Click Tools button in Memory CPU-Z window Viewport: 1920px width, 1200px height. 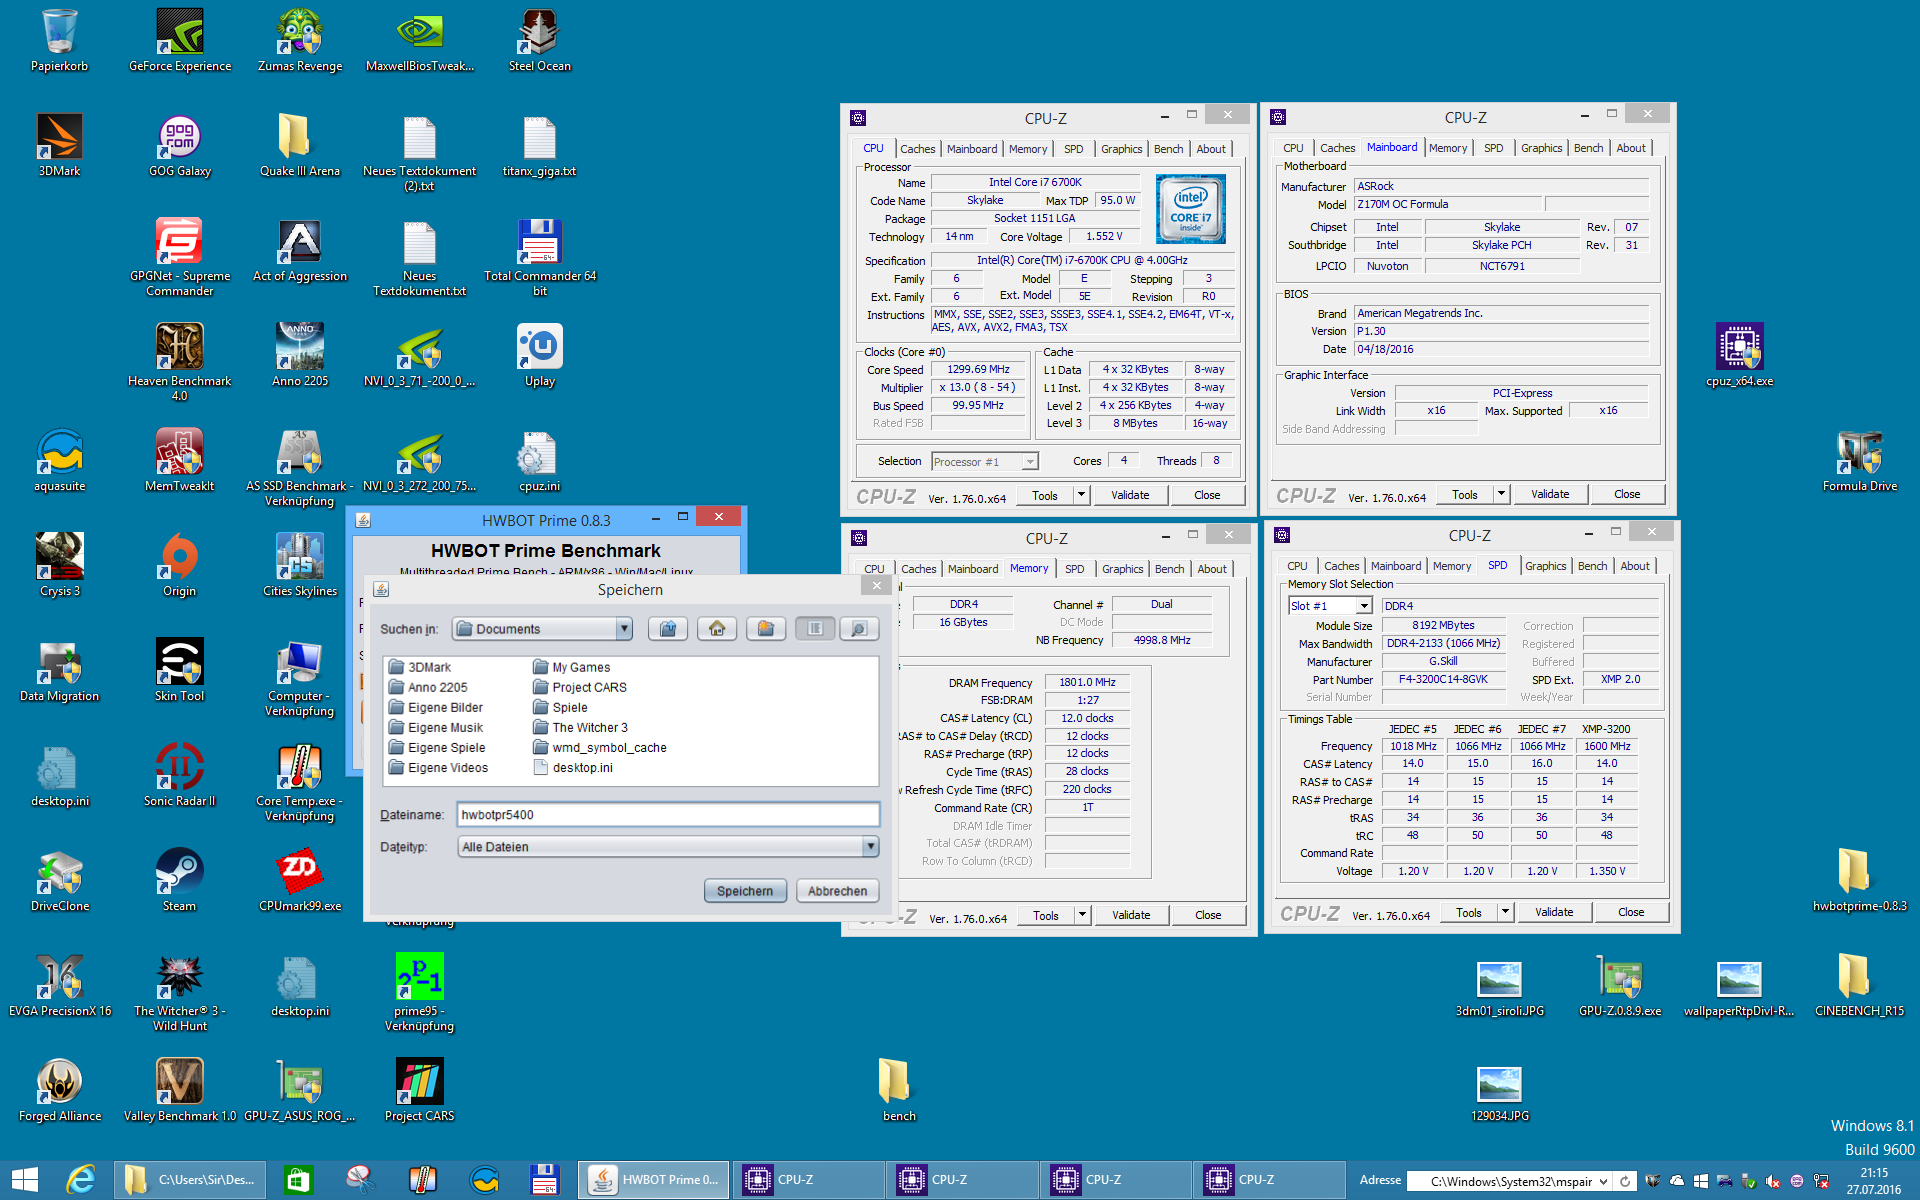[x=1046, y=915]
